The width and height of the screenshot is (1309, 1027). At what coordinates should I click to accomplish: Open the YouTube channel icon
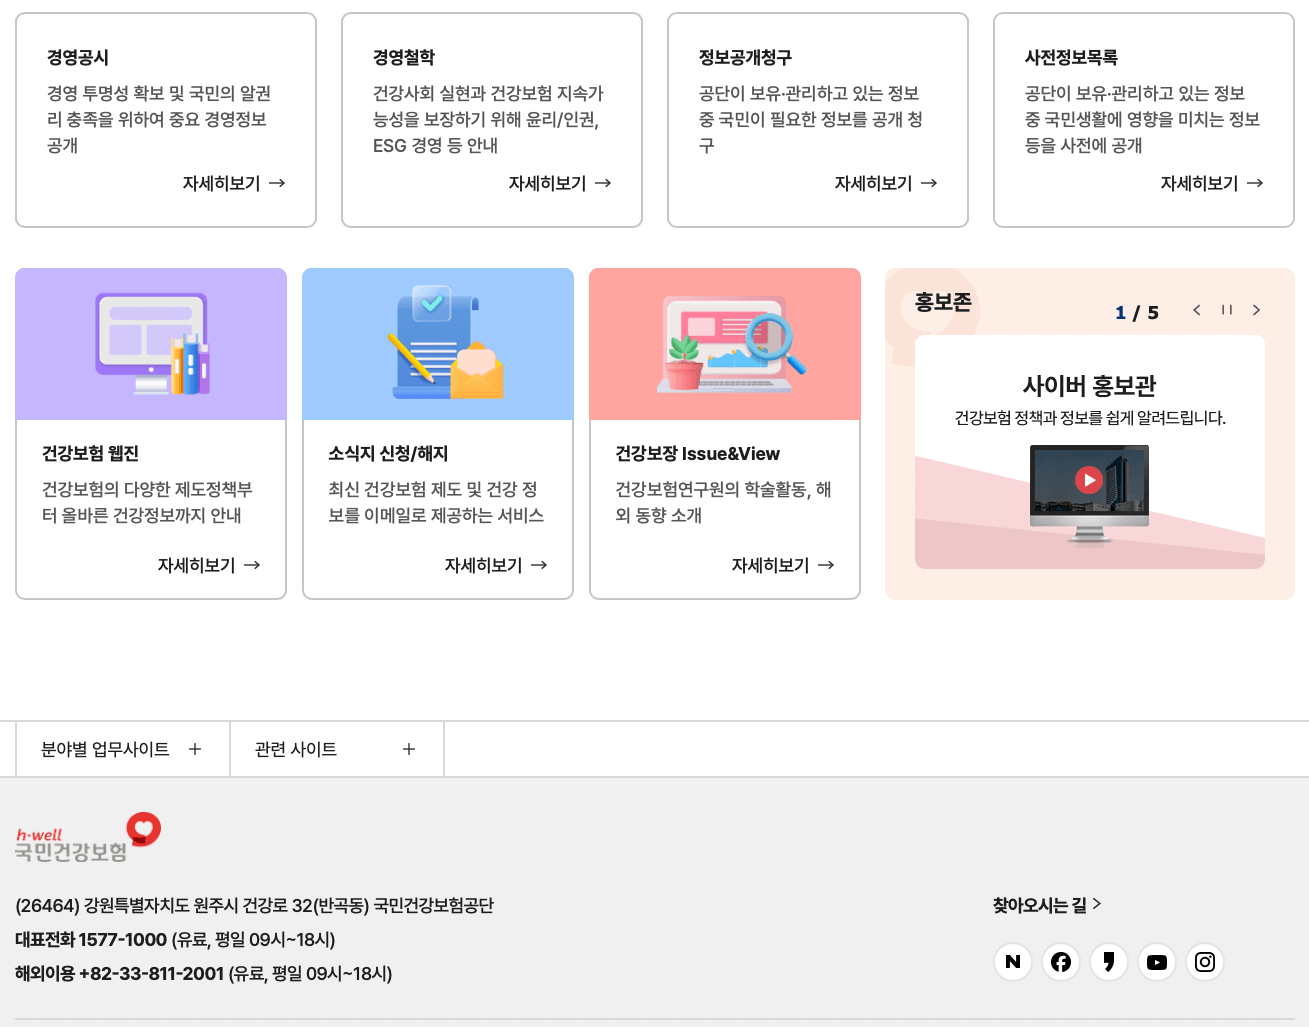point(1157,962)
